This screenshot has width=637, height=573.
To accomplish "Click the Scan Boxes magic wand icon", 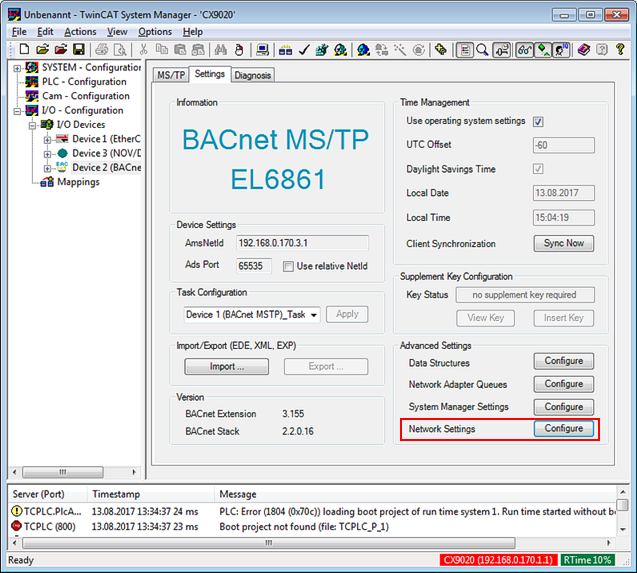I will [400, 50].
